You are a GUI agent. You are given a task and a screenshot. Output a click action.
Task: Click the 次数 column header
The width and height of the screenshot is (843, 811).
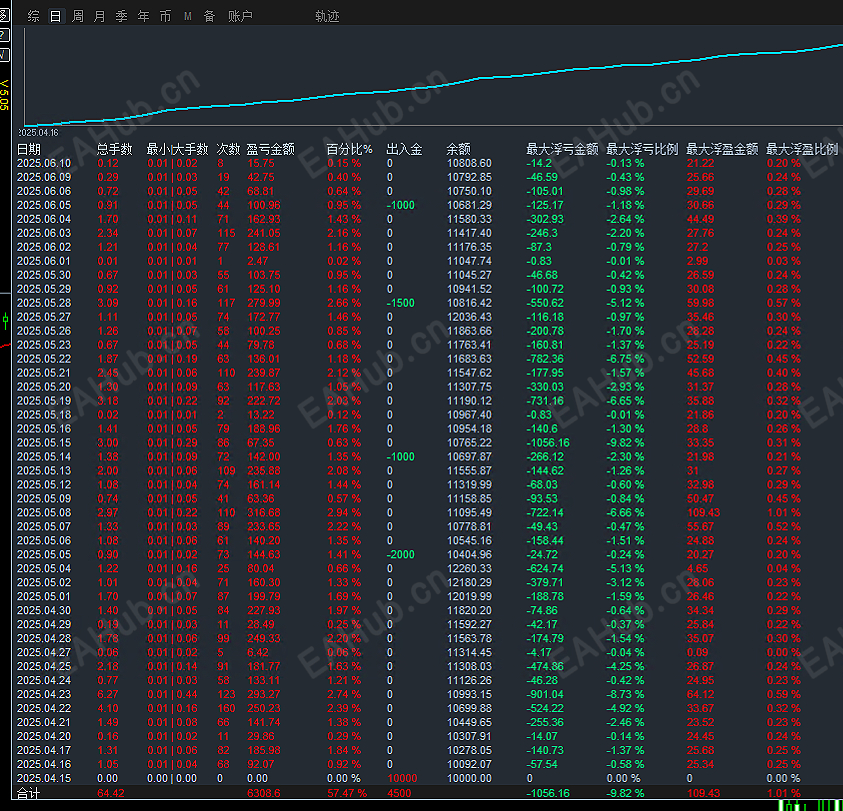228,149
